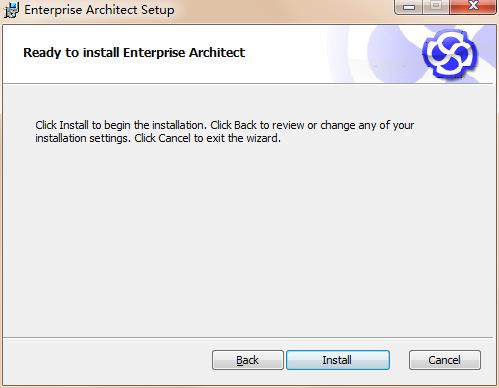Screen dimensions: 499x388
Task: Click the 'Ready to install Enterprise Architect' heading
Action: pyautogui.click(x=134, y=53)
